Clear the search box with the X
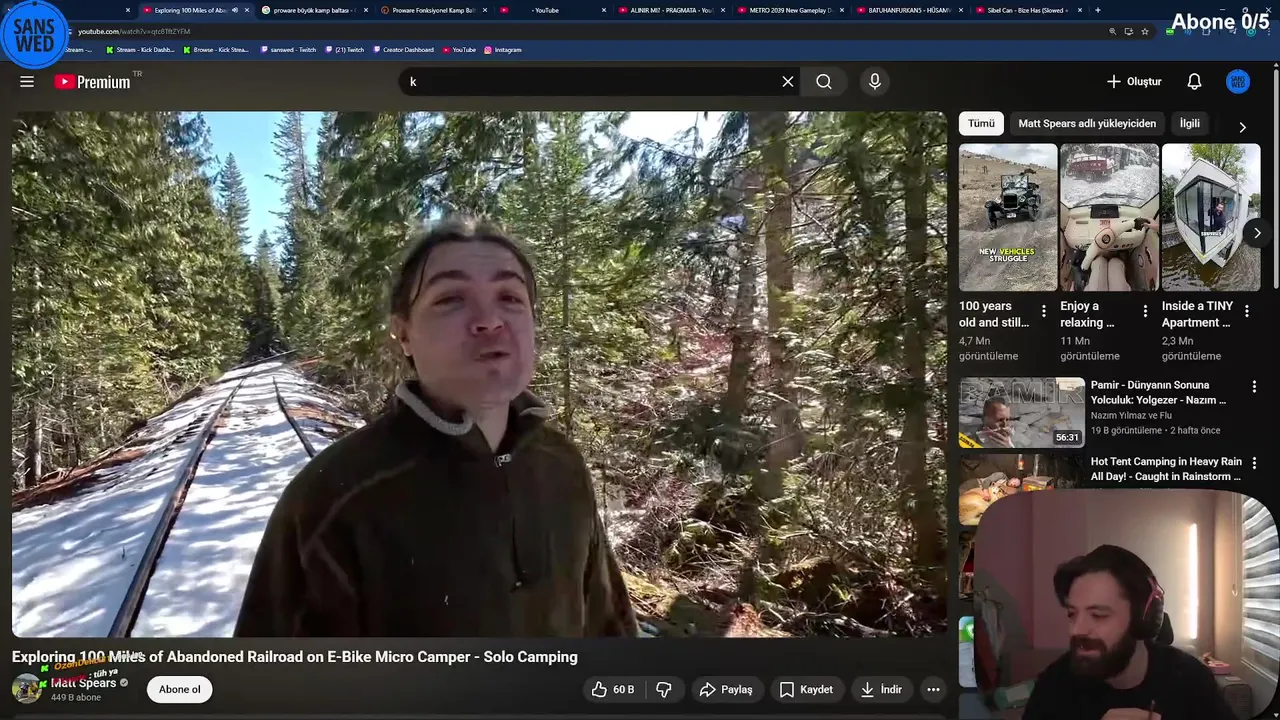The image size is (1280, 720). (x=788, y=82)
